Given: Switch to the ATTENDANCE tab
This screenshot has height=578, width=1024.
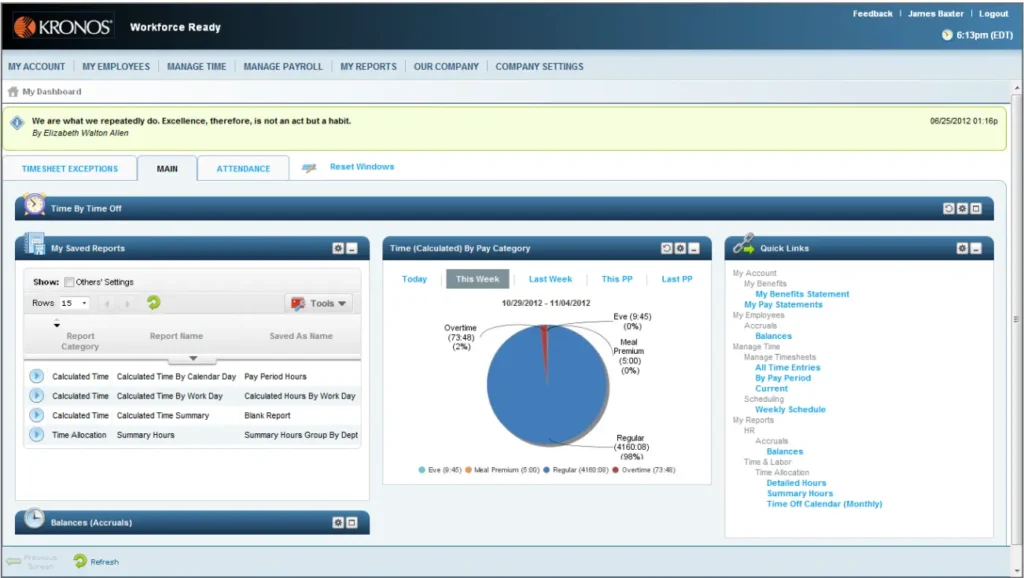Looking at the screenshot, I should 242,168.
